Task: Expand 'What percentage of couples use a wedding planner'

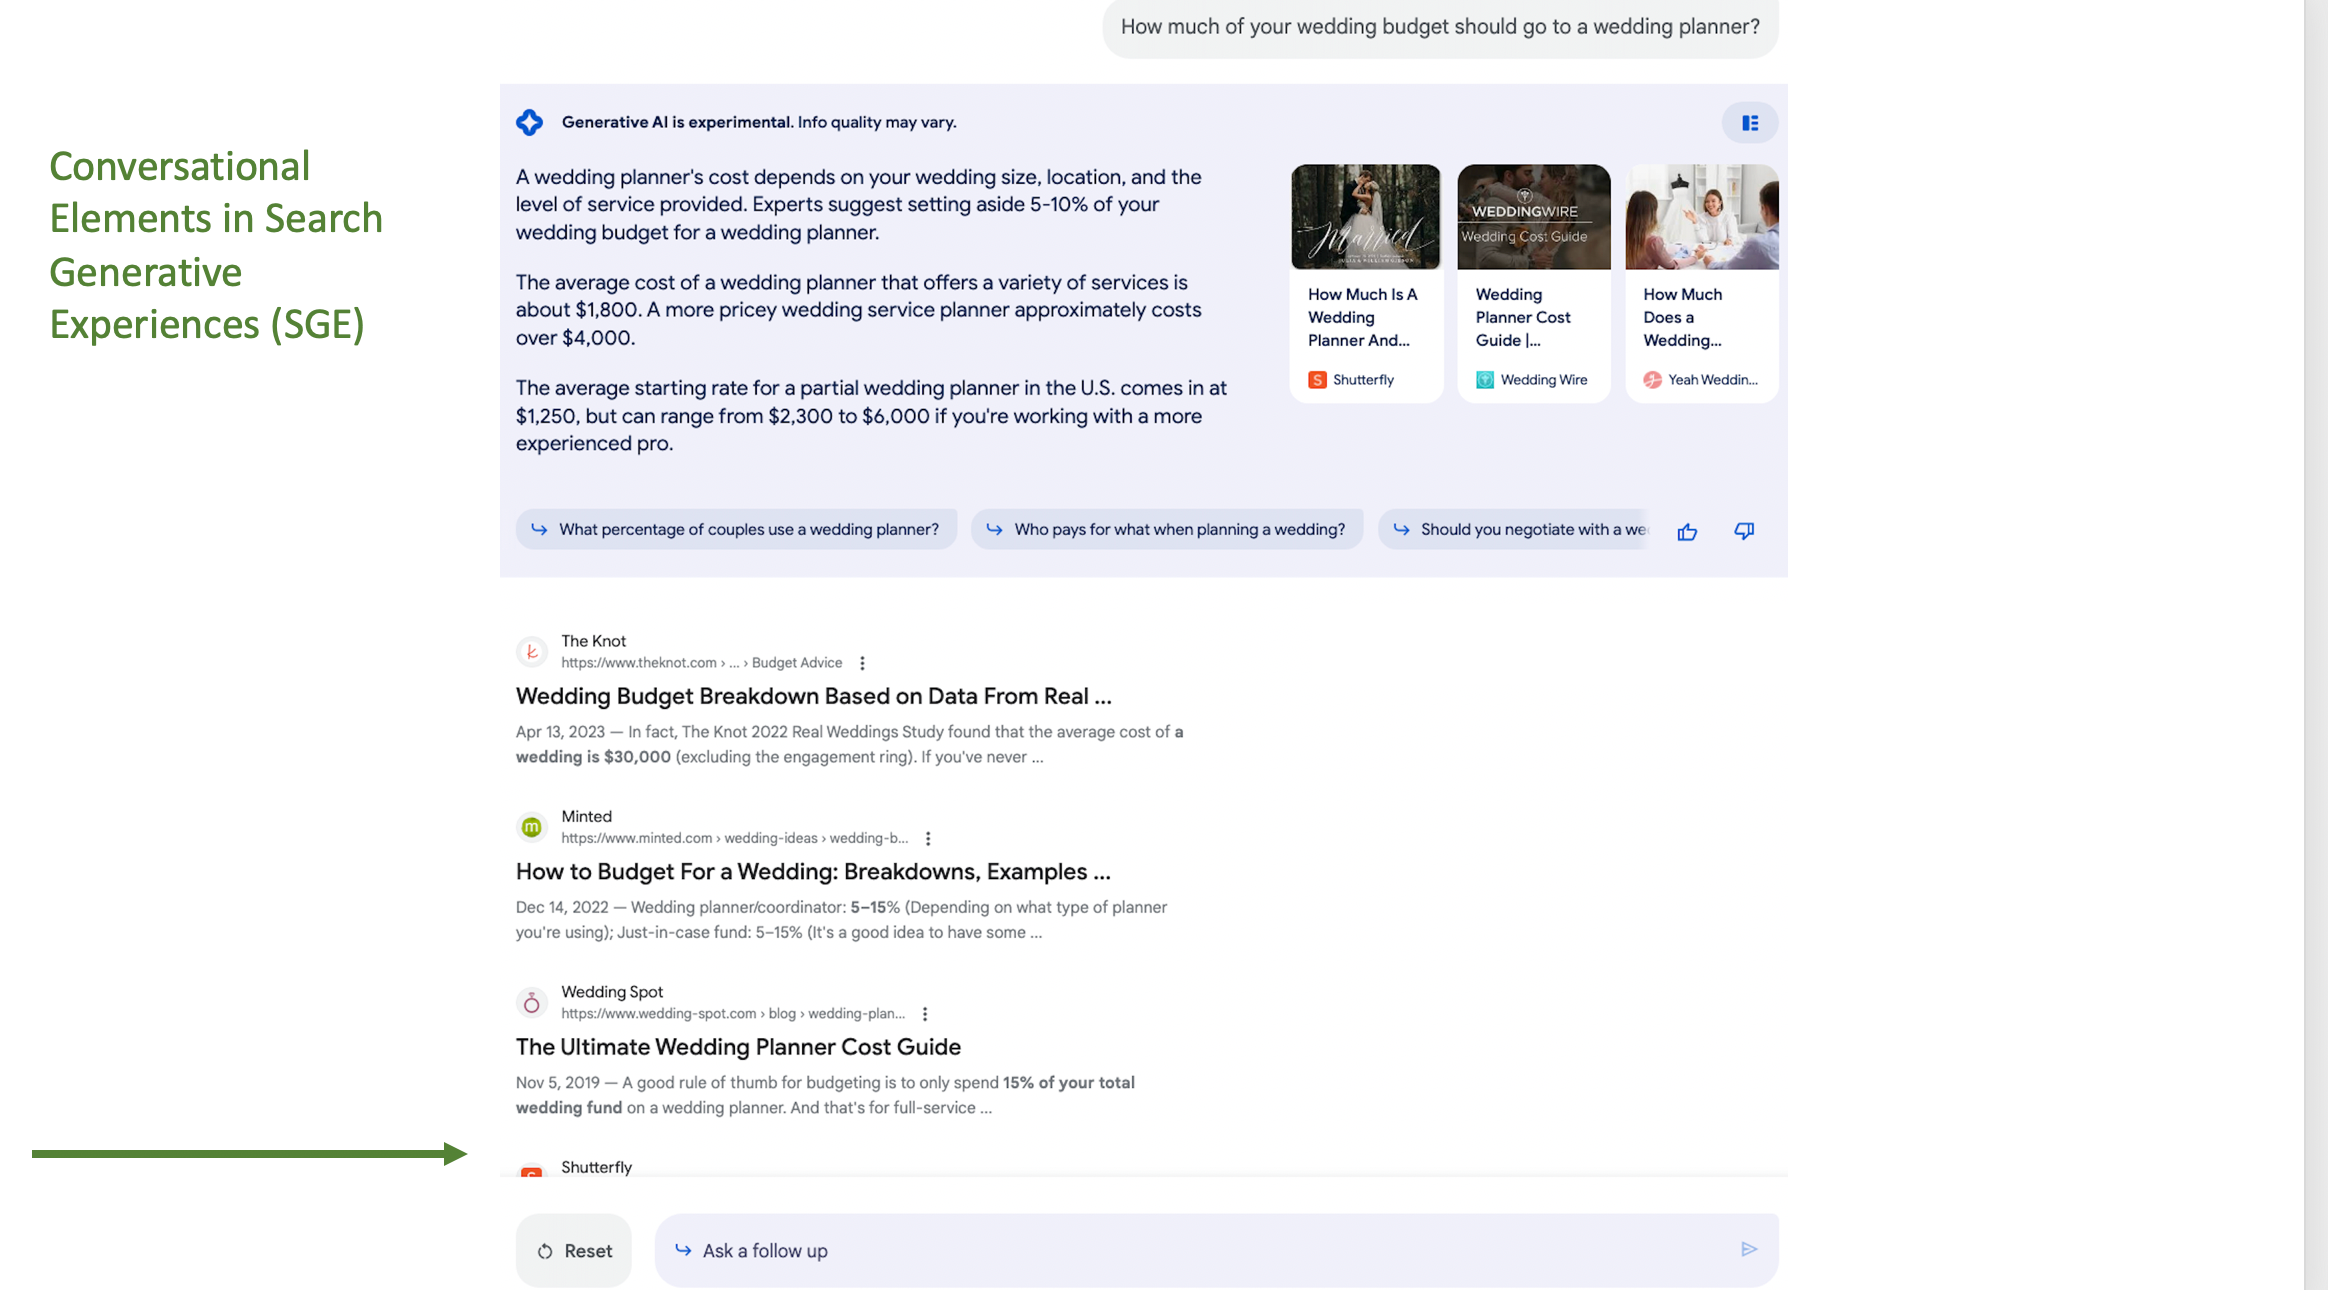Action: (x=735, y=527)
